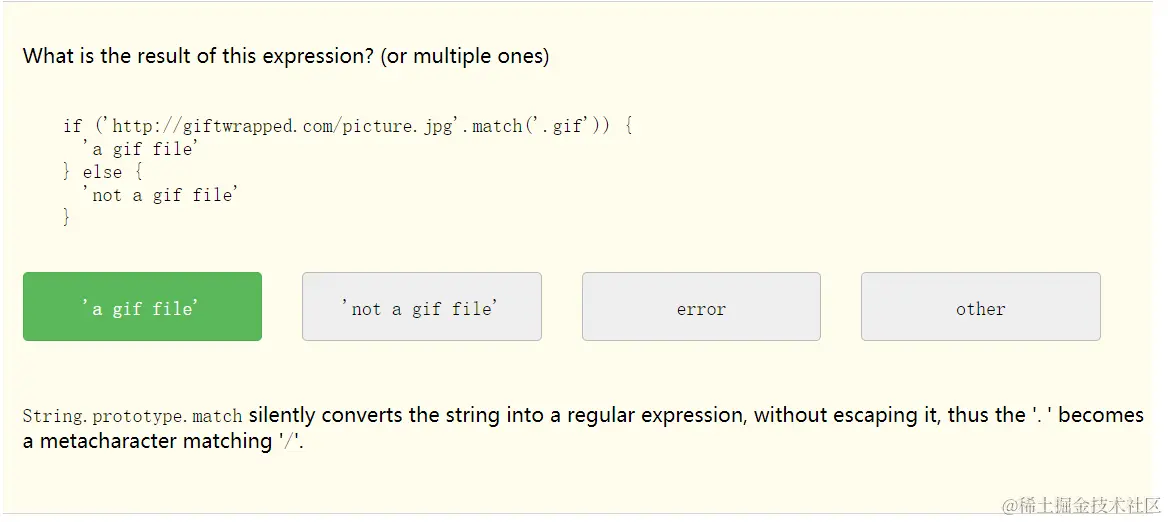Choose the 'not a gif file' answer button

[421, 307]
